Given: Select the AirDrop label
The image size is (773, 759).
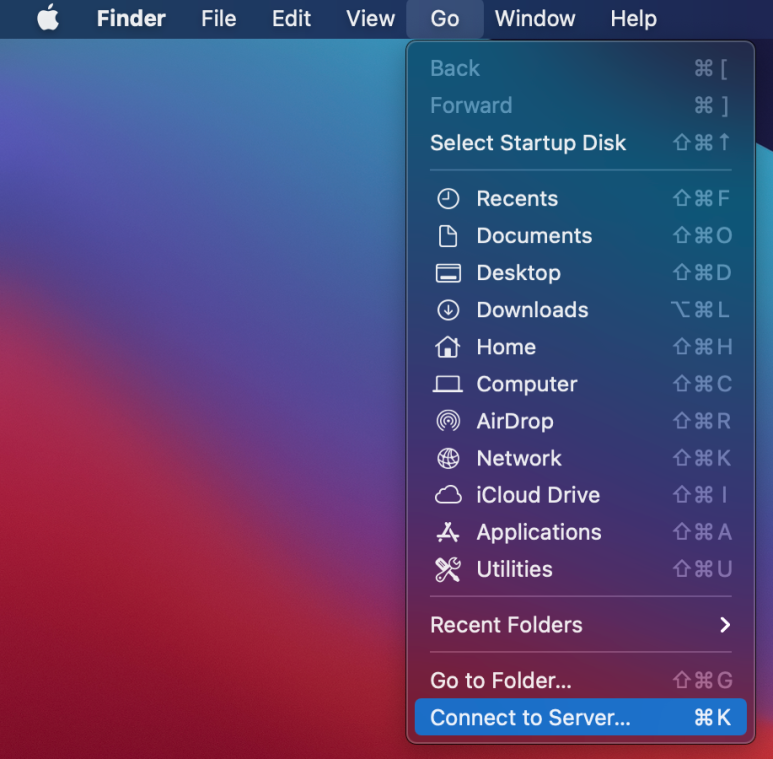Looking at the screenshot, I should pos(515,421).
